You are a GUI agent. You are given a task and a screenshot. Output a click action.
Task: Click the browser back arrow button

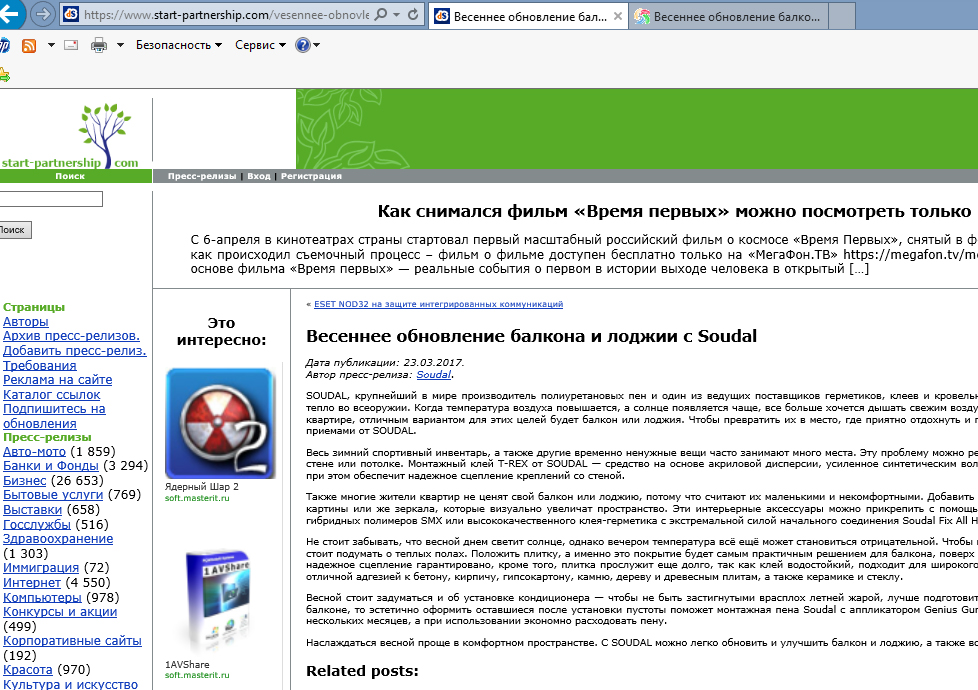pos(9,14)
